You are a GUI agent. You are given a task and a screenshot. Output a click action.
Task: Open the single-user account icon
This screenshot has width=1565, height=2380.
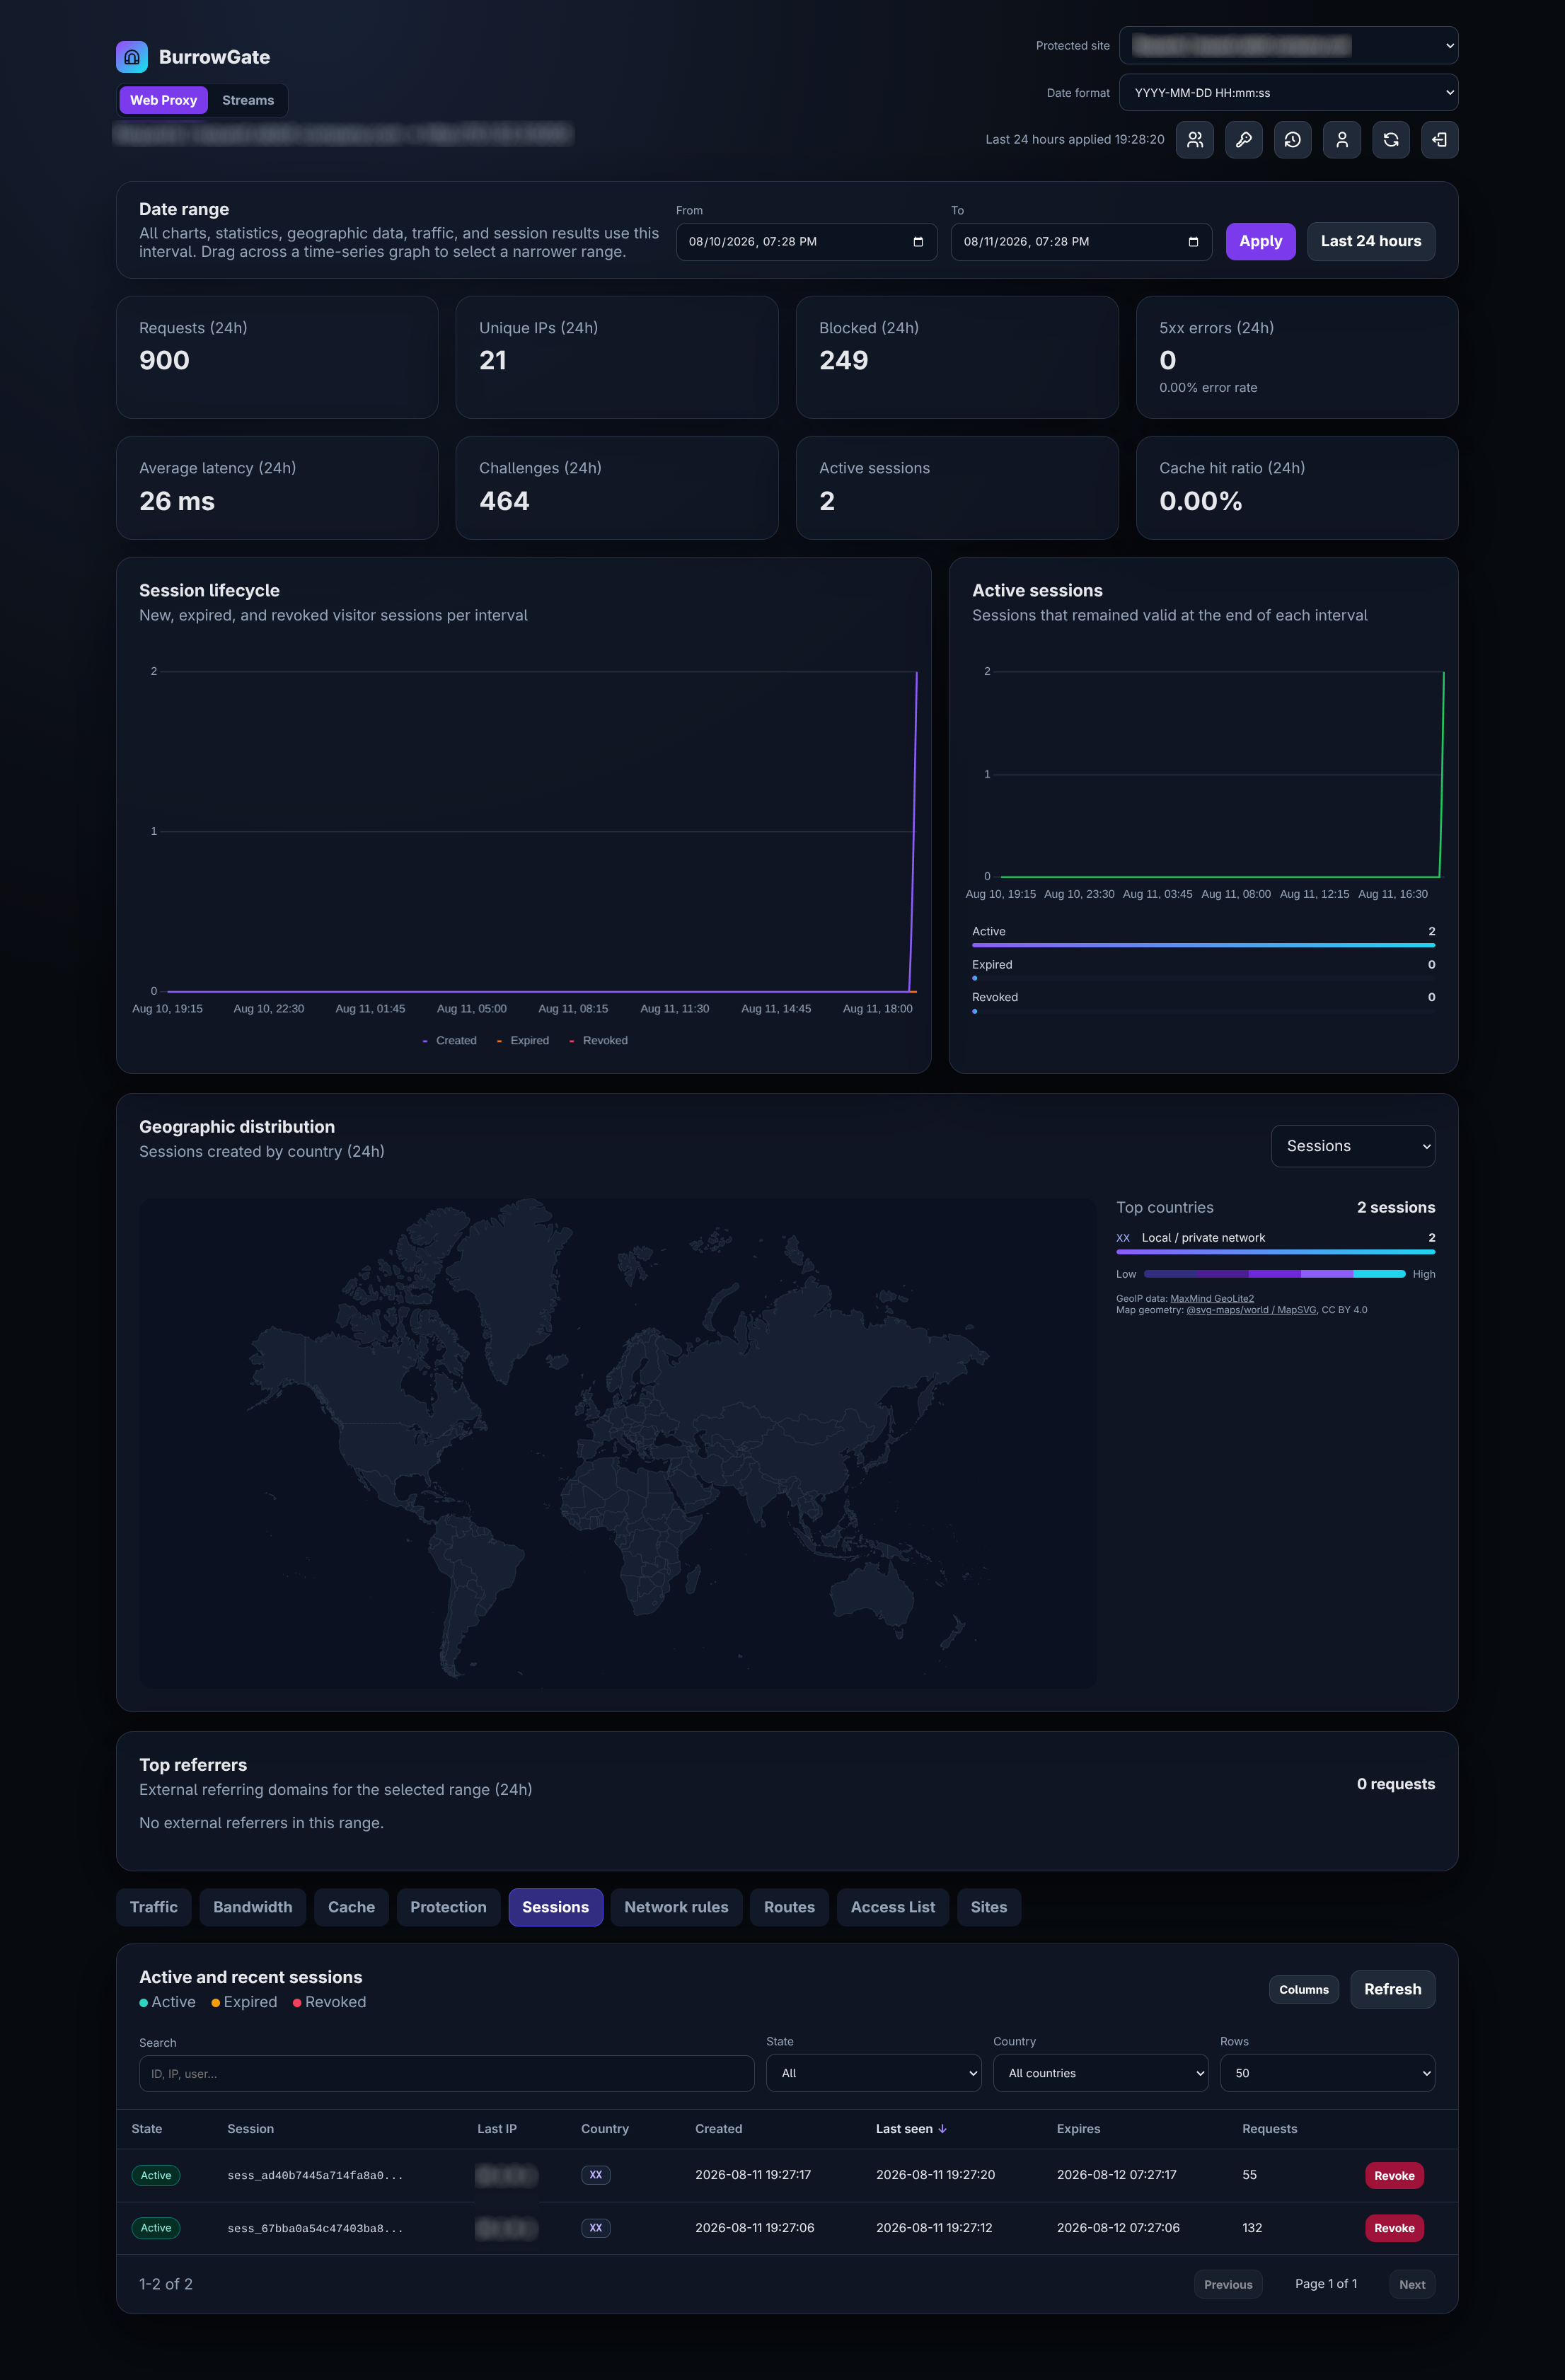click(x=1341, y=140)
